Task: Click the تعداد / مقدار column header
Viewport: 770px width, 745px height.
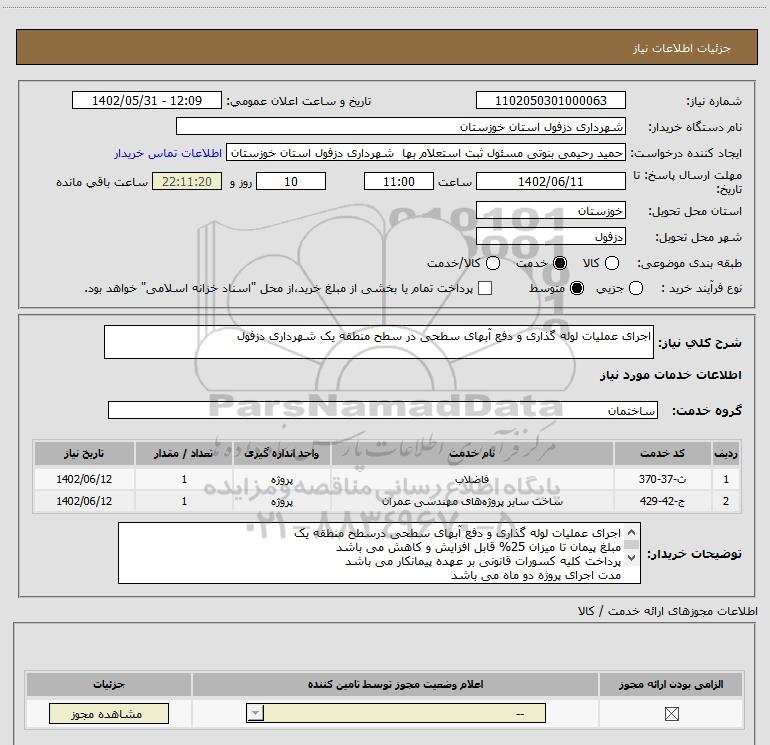Action: 184,453
